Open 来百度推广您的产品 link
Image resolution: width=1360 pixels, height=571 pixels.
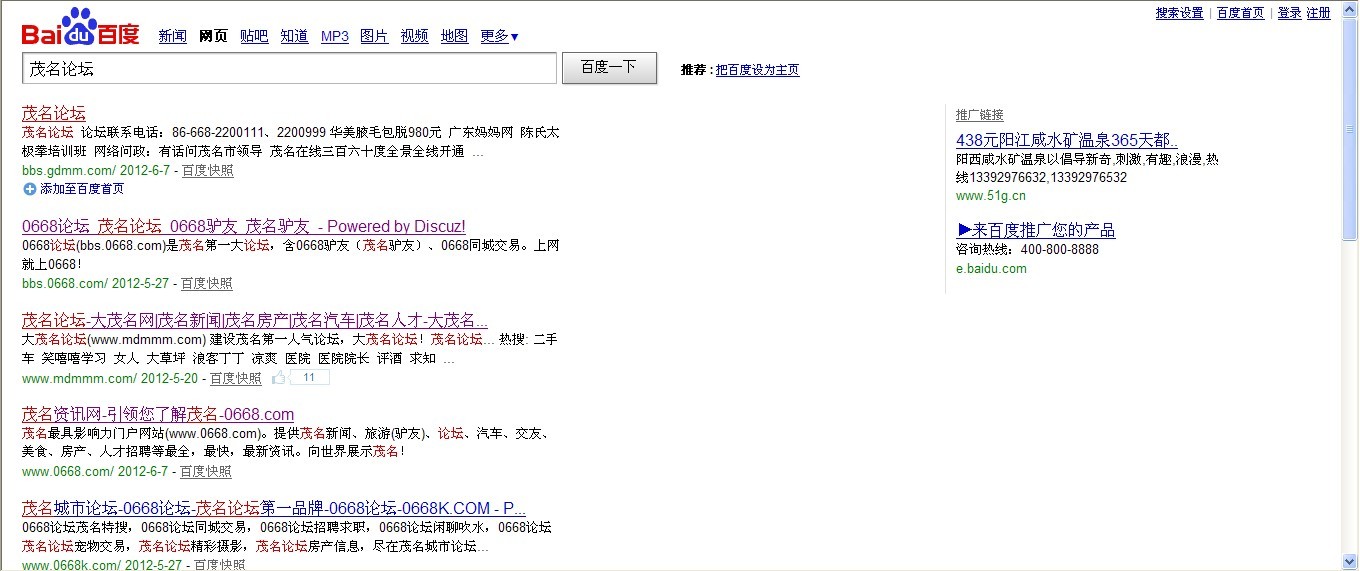click(x=1036, y=230)
